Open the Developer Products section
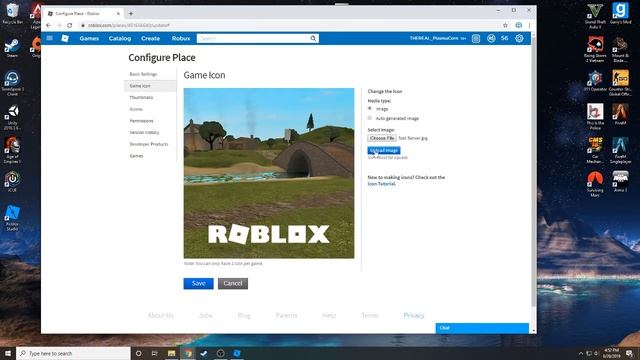The image size is (640, 360). (x=149, y=144)
